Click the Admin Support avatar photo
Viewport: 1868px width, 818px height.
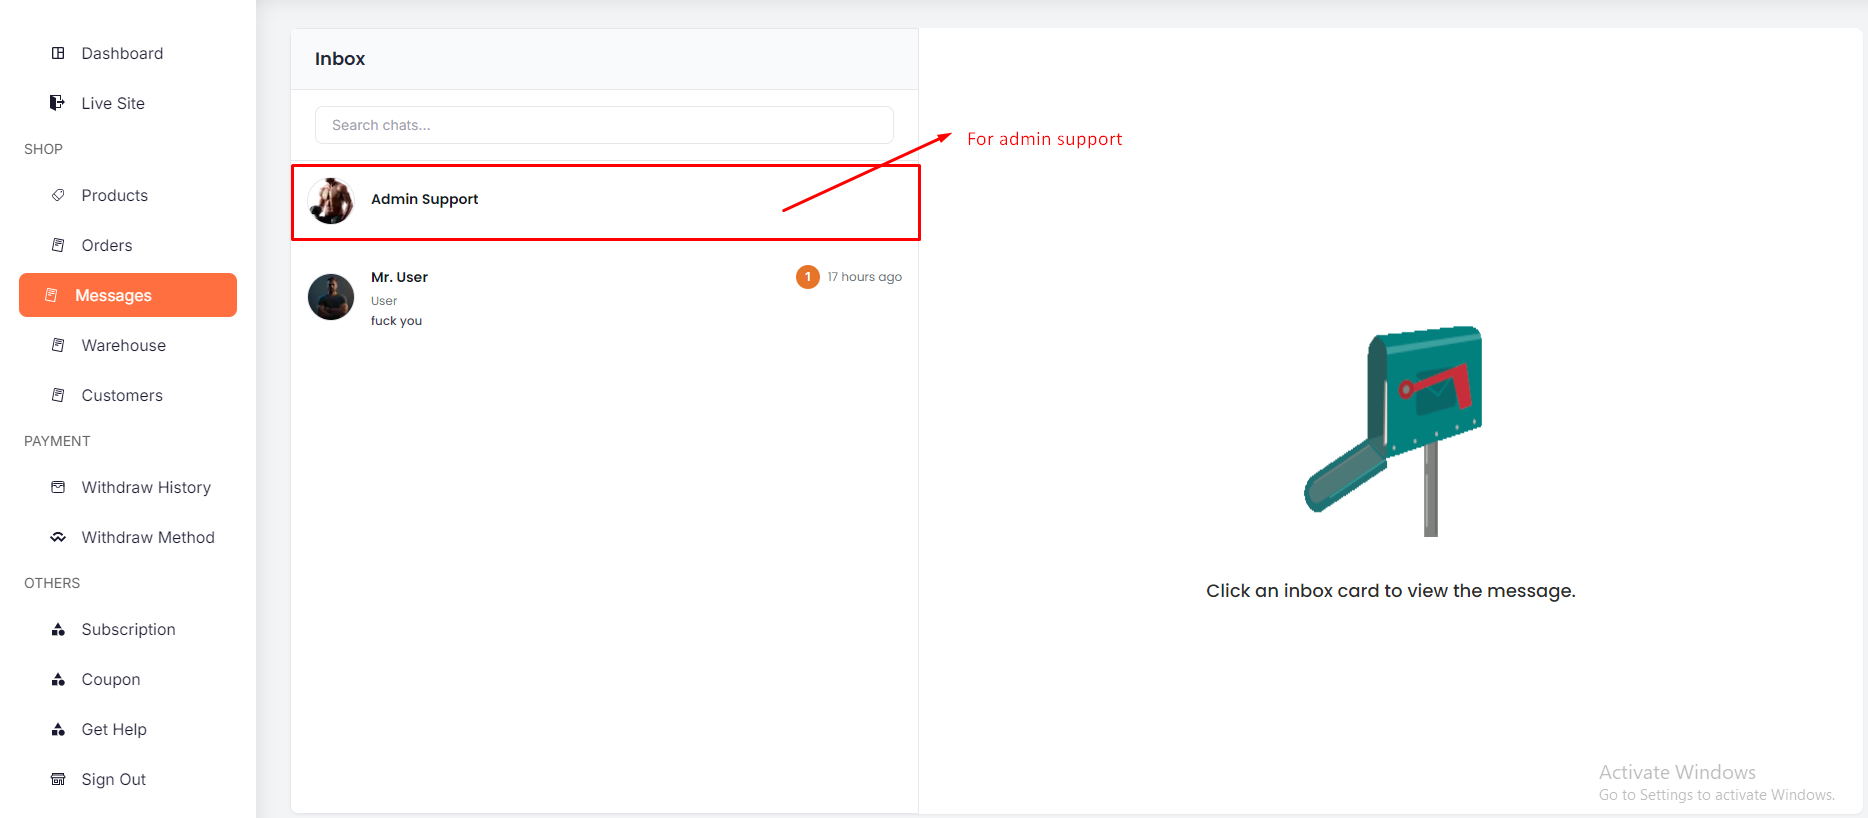(331, 201)
